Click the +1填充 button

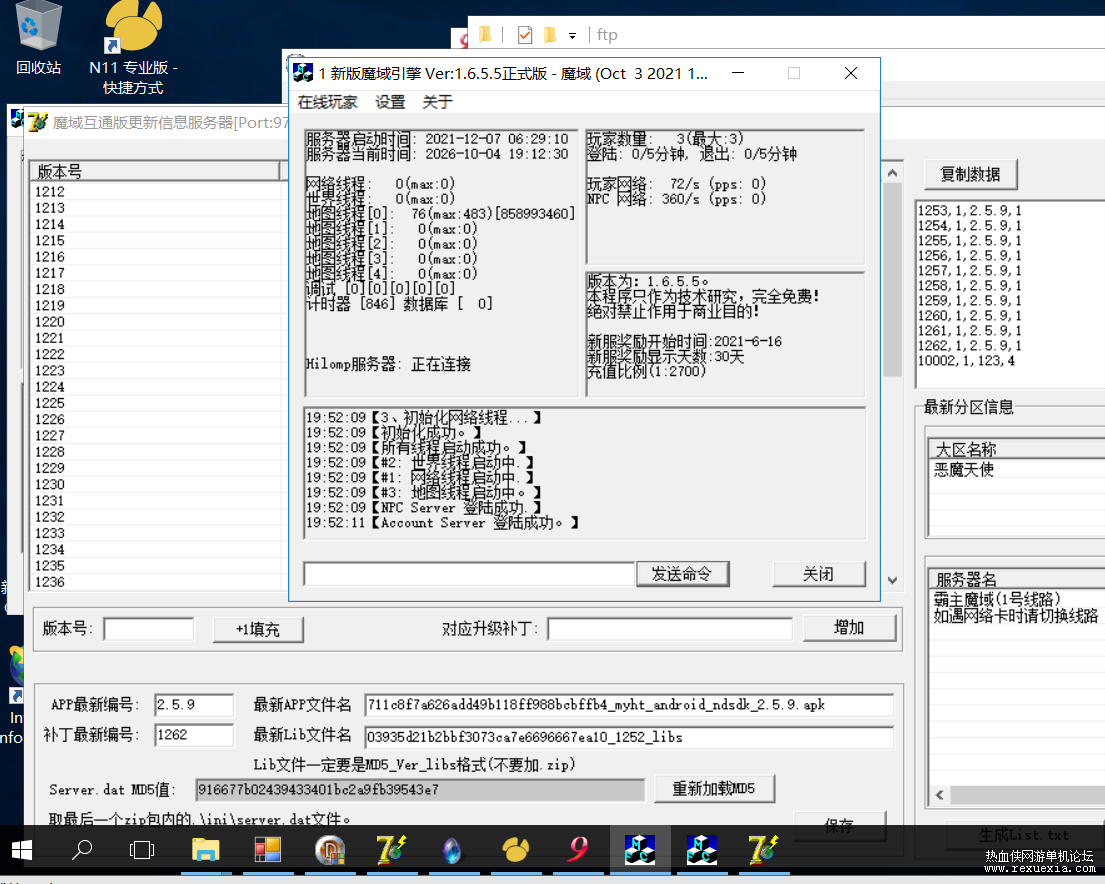click(x=258, y=629)
